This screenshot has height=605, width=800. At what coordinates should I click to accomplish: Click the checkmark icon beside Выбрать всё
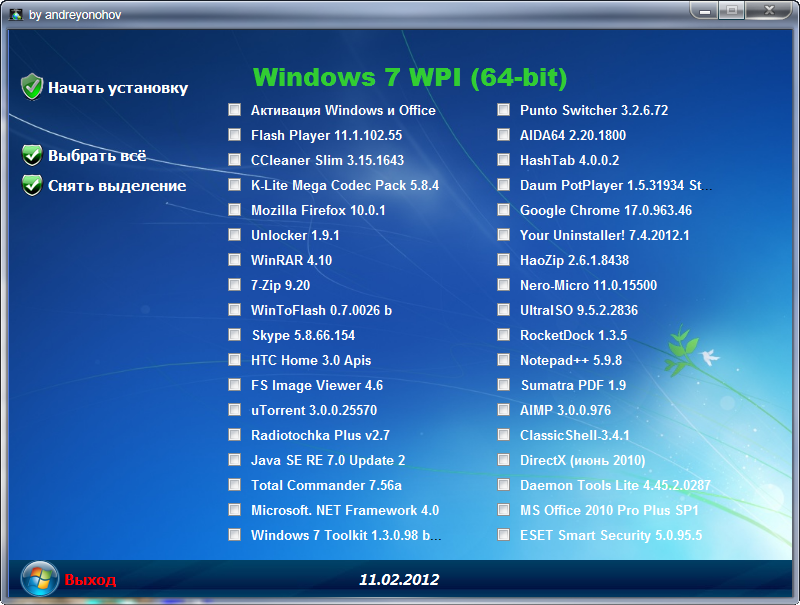point(33,156)
